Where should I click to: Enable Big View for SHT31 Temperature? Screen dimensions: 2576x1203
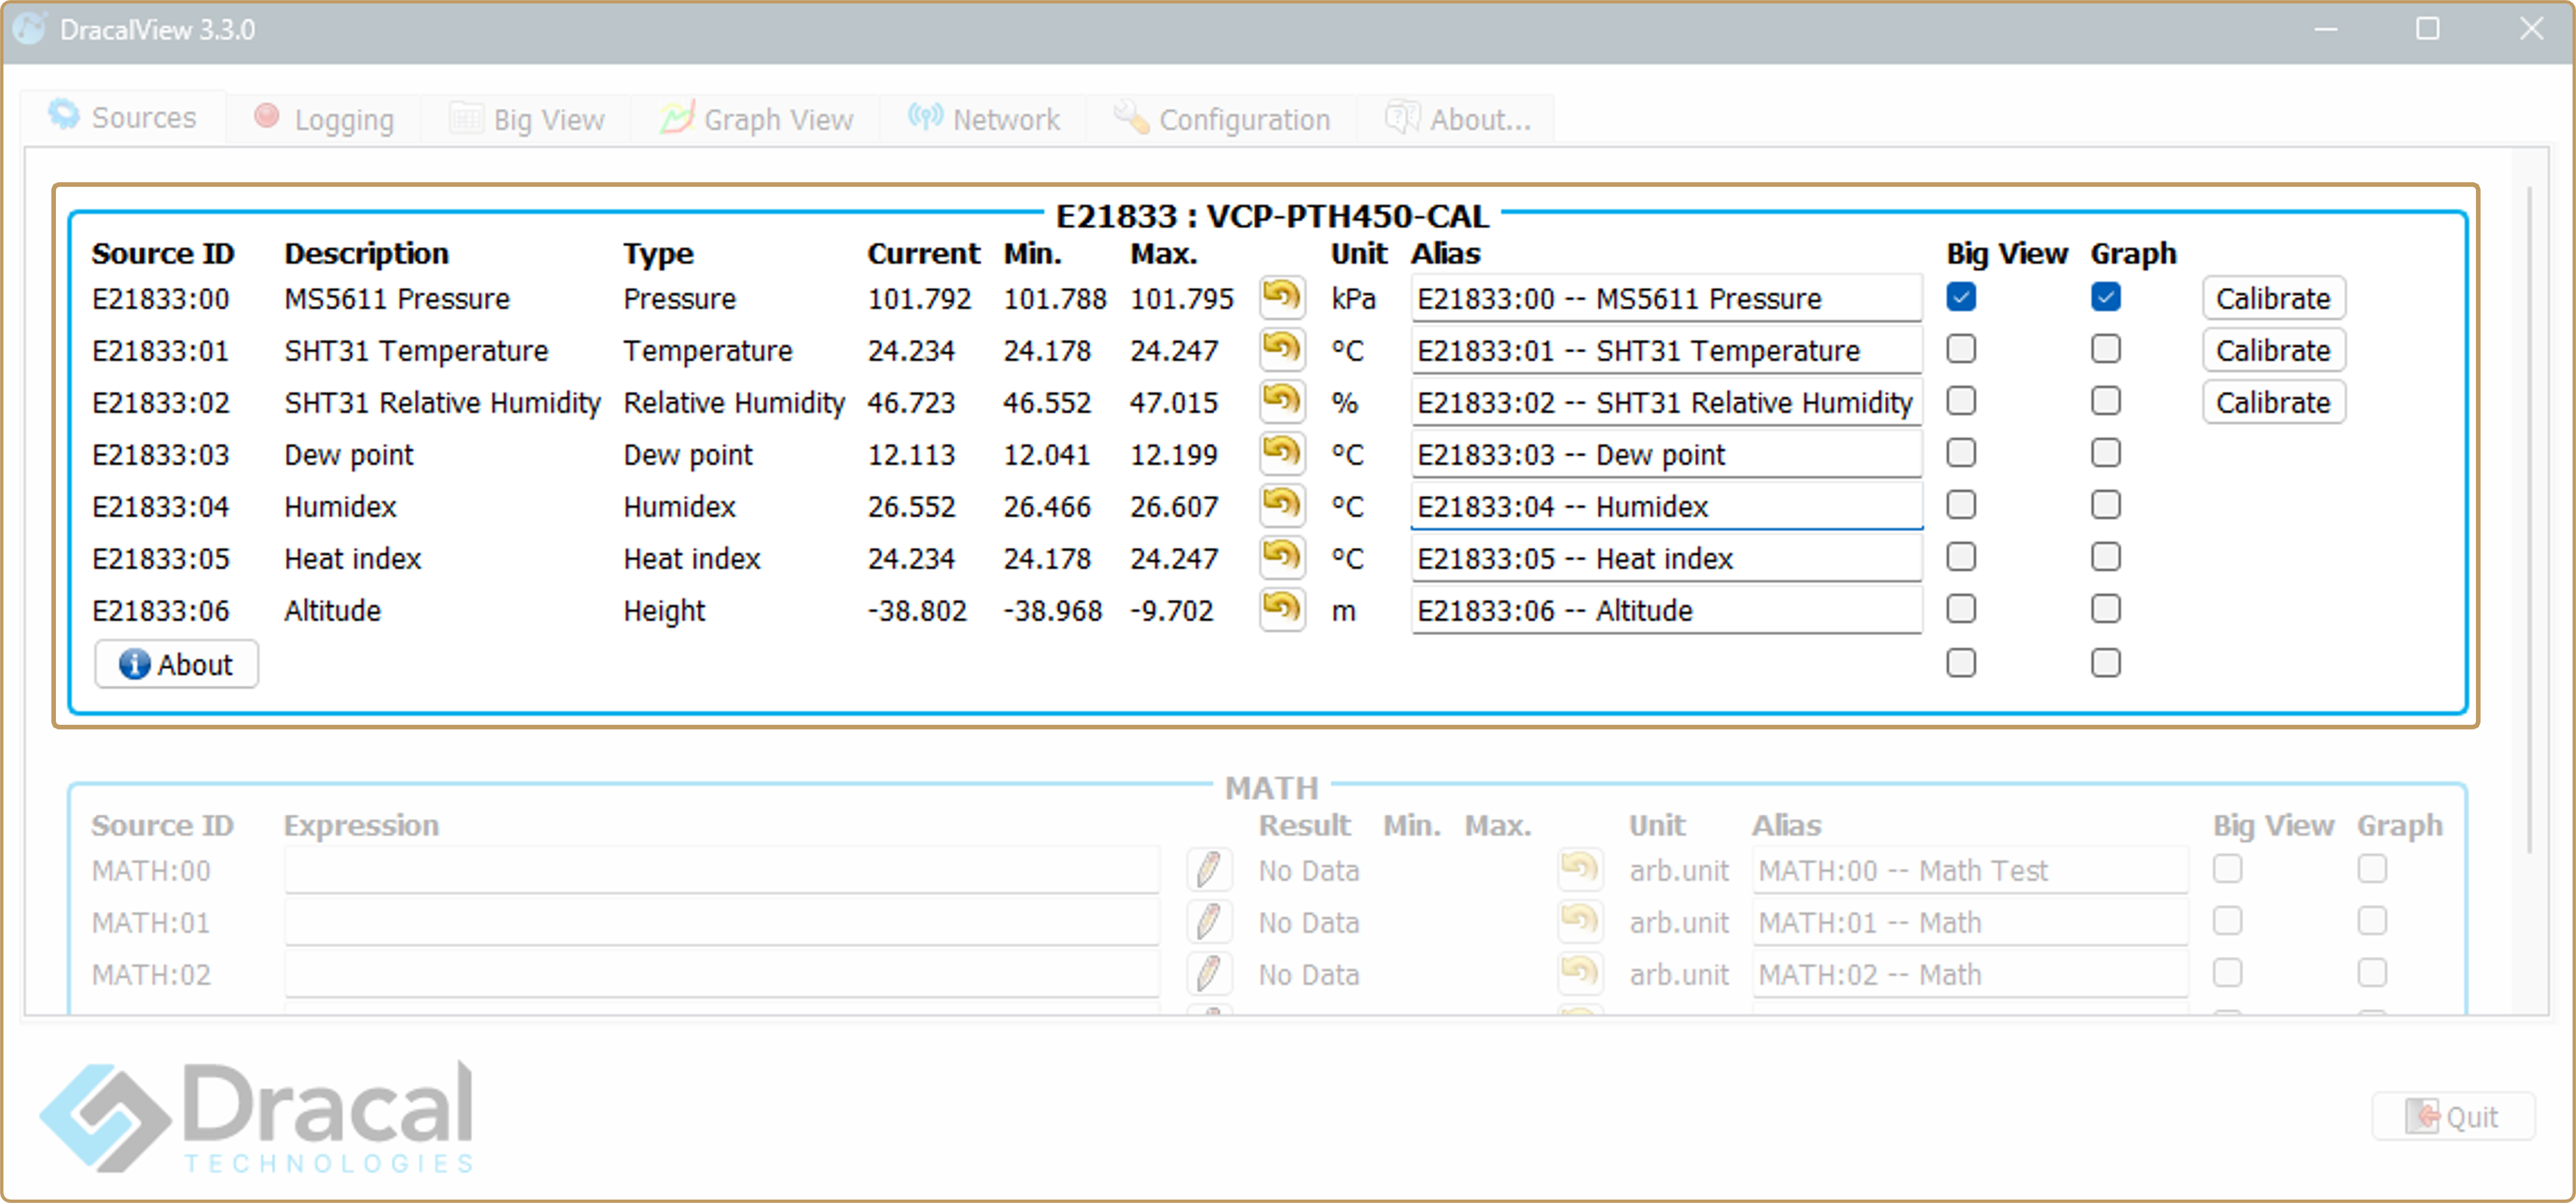(1961, 349)
